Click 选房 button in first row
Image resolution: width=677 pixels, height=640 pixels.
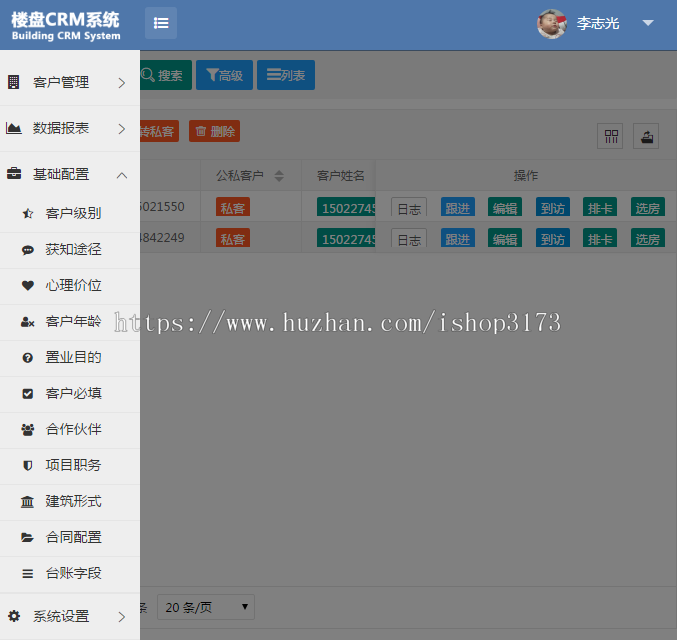click(648, 207)
